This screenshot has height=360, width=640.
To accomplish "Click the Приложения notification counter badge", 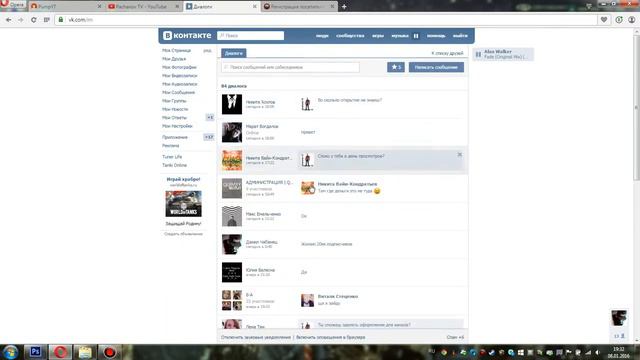I will click(x=209, y=137).
